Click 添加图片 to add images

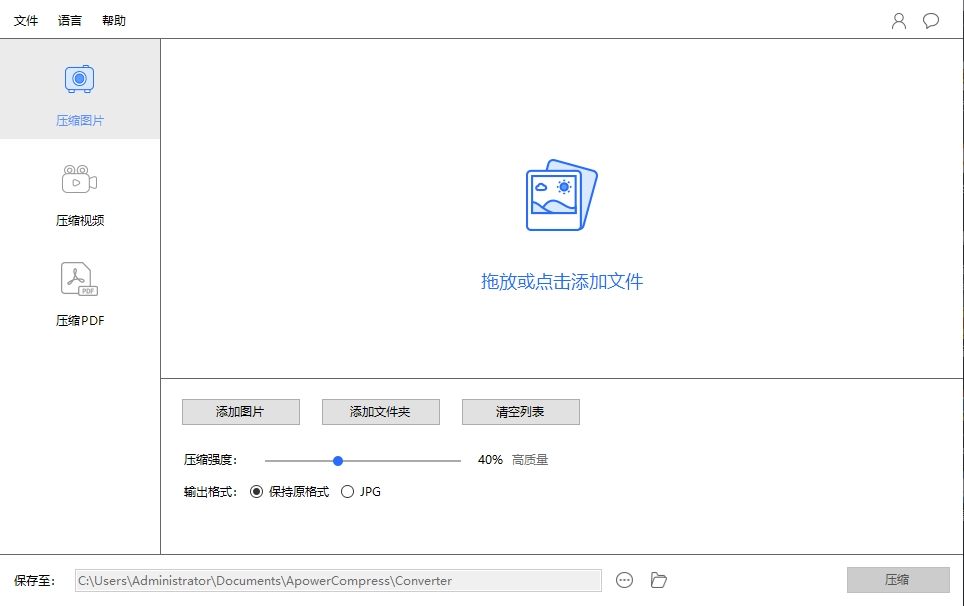point(240,411)
